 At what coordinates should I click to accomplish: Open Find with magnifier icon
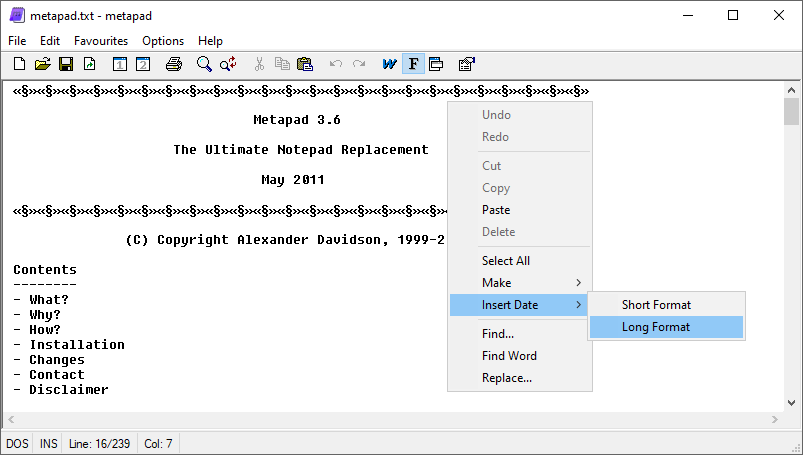point(204,64)
